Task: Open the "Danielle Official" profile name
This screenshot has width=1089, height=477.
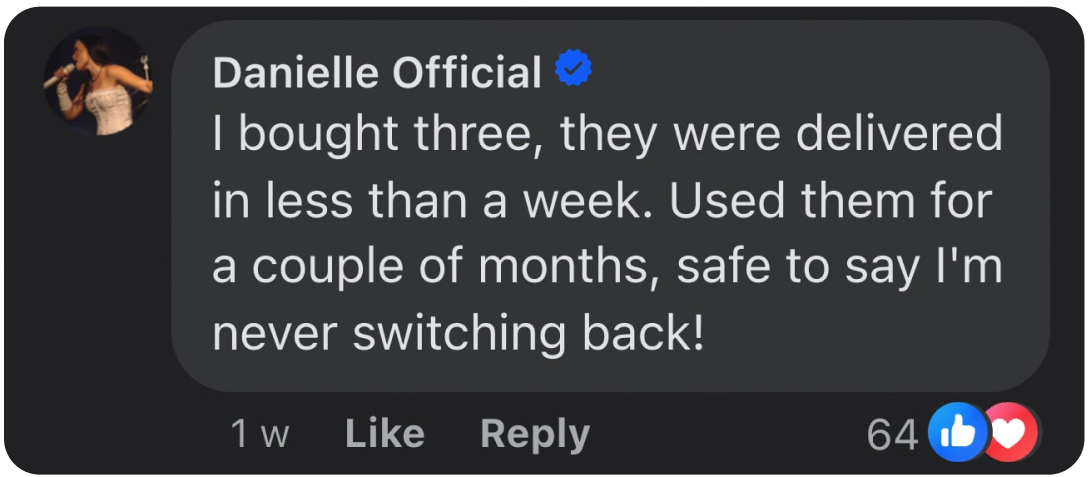Action: coord(377,72)
